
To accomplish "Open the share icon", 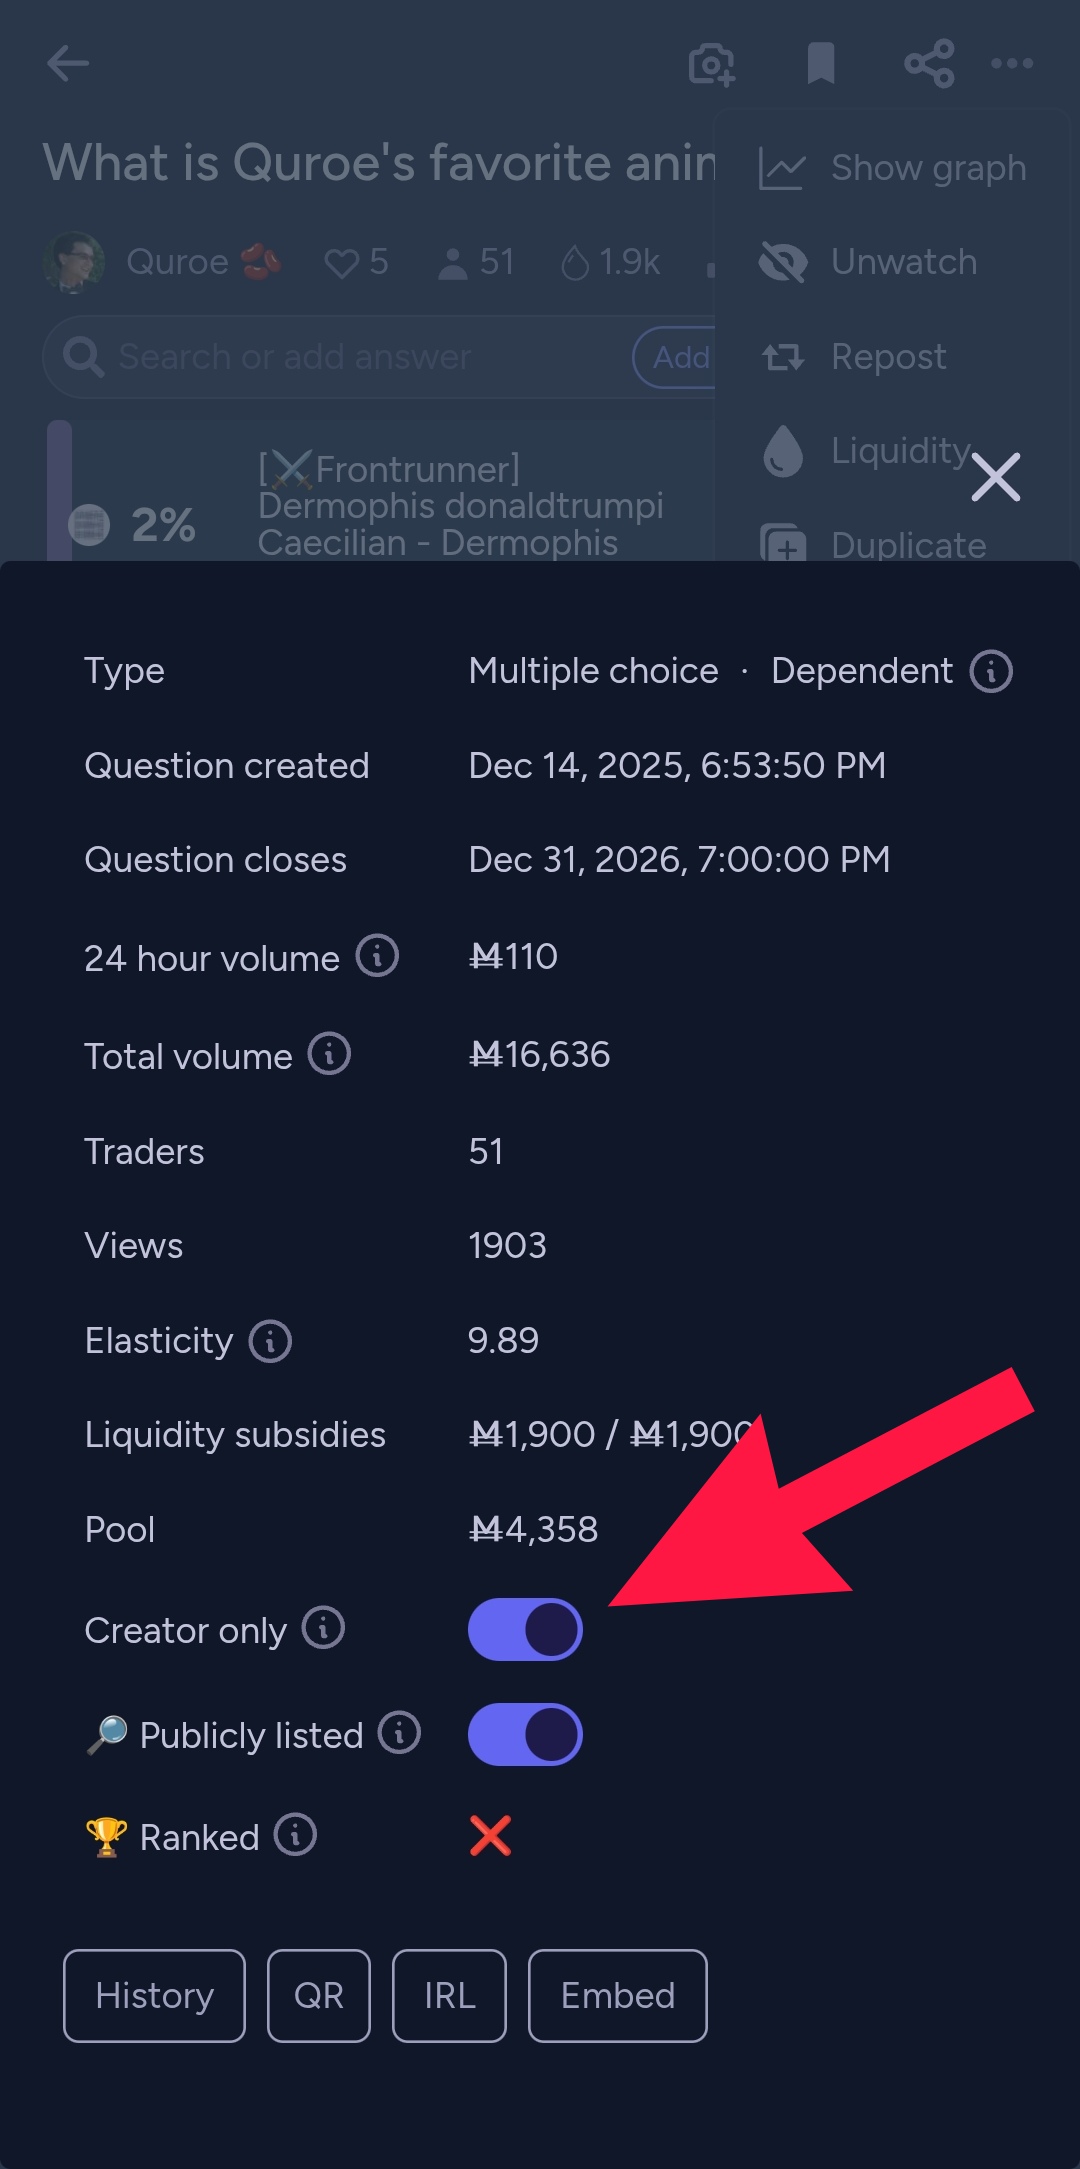I will [929, 63].
